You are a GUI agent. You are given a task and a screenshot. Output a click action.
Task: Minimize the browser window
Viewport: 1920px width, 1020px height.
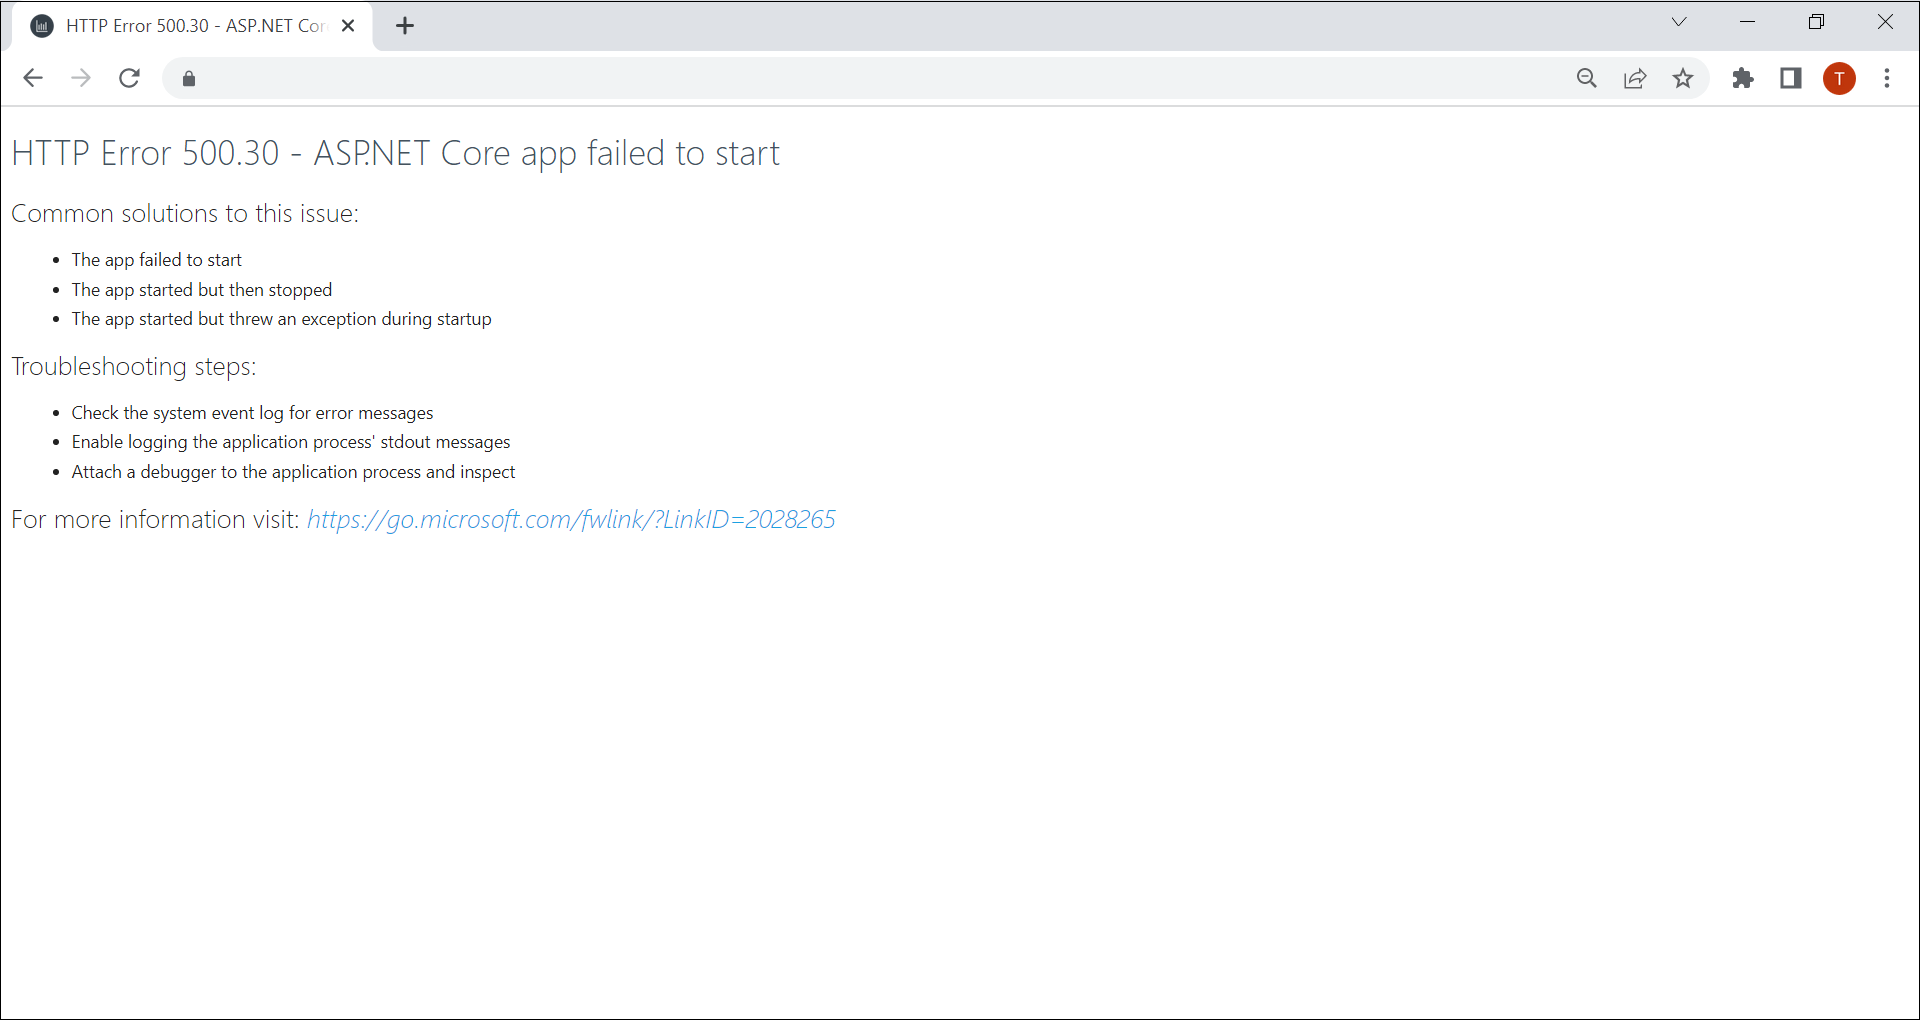coord(1748,22)
